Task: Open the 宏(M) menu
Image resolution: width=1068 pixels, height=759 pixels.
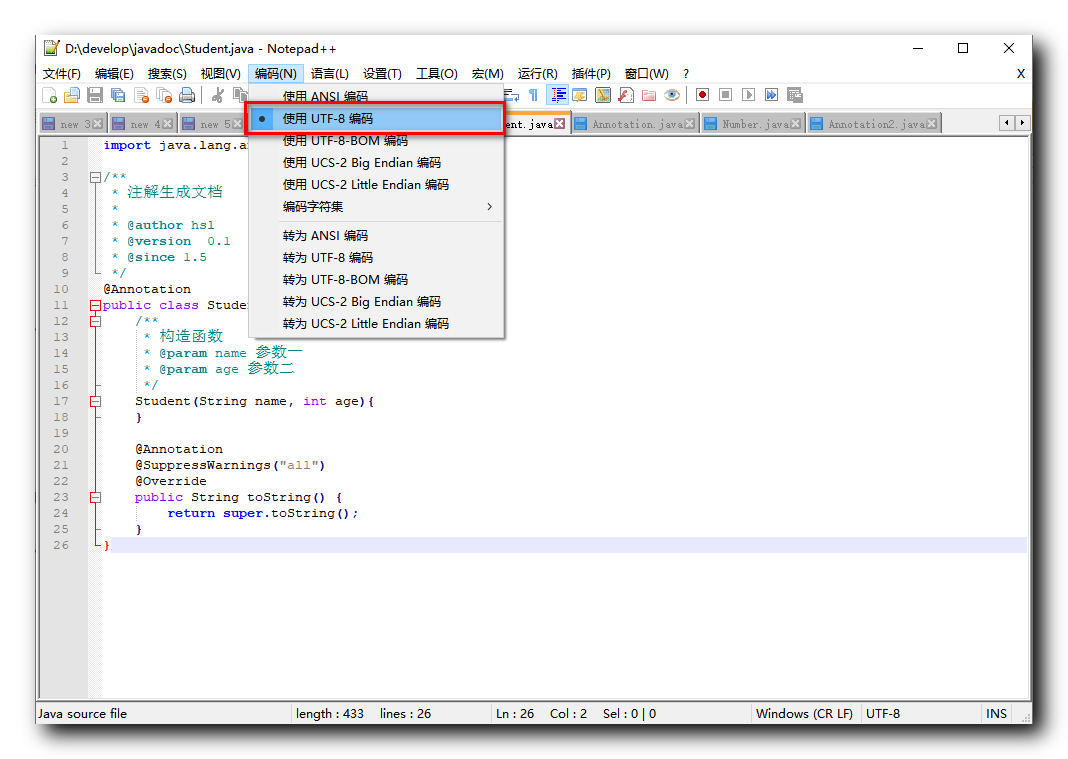Action: tap(488, 74)
